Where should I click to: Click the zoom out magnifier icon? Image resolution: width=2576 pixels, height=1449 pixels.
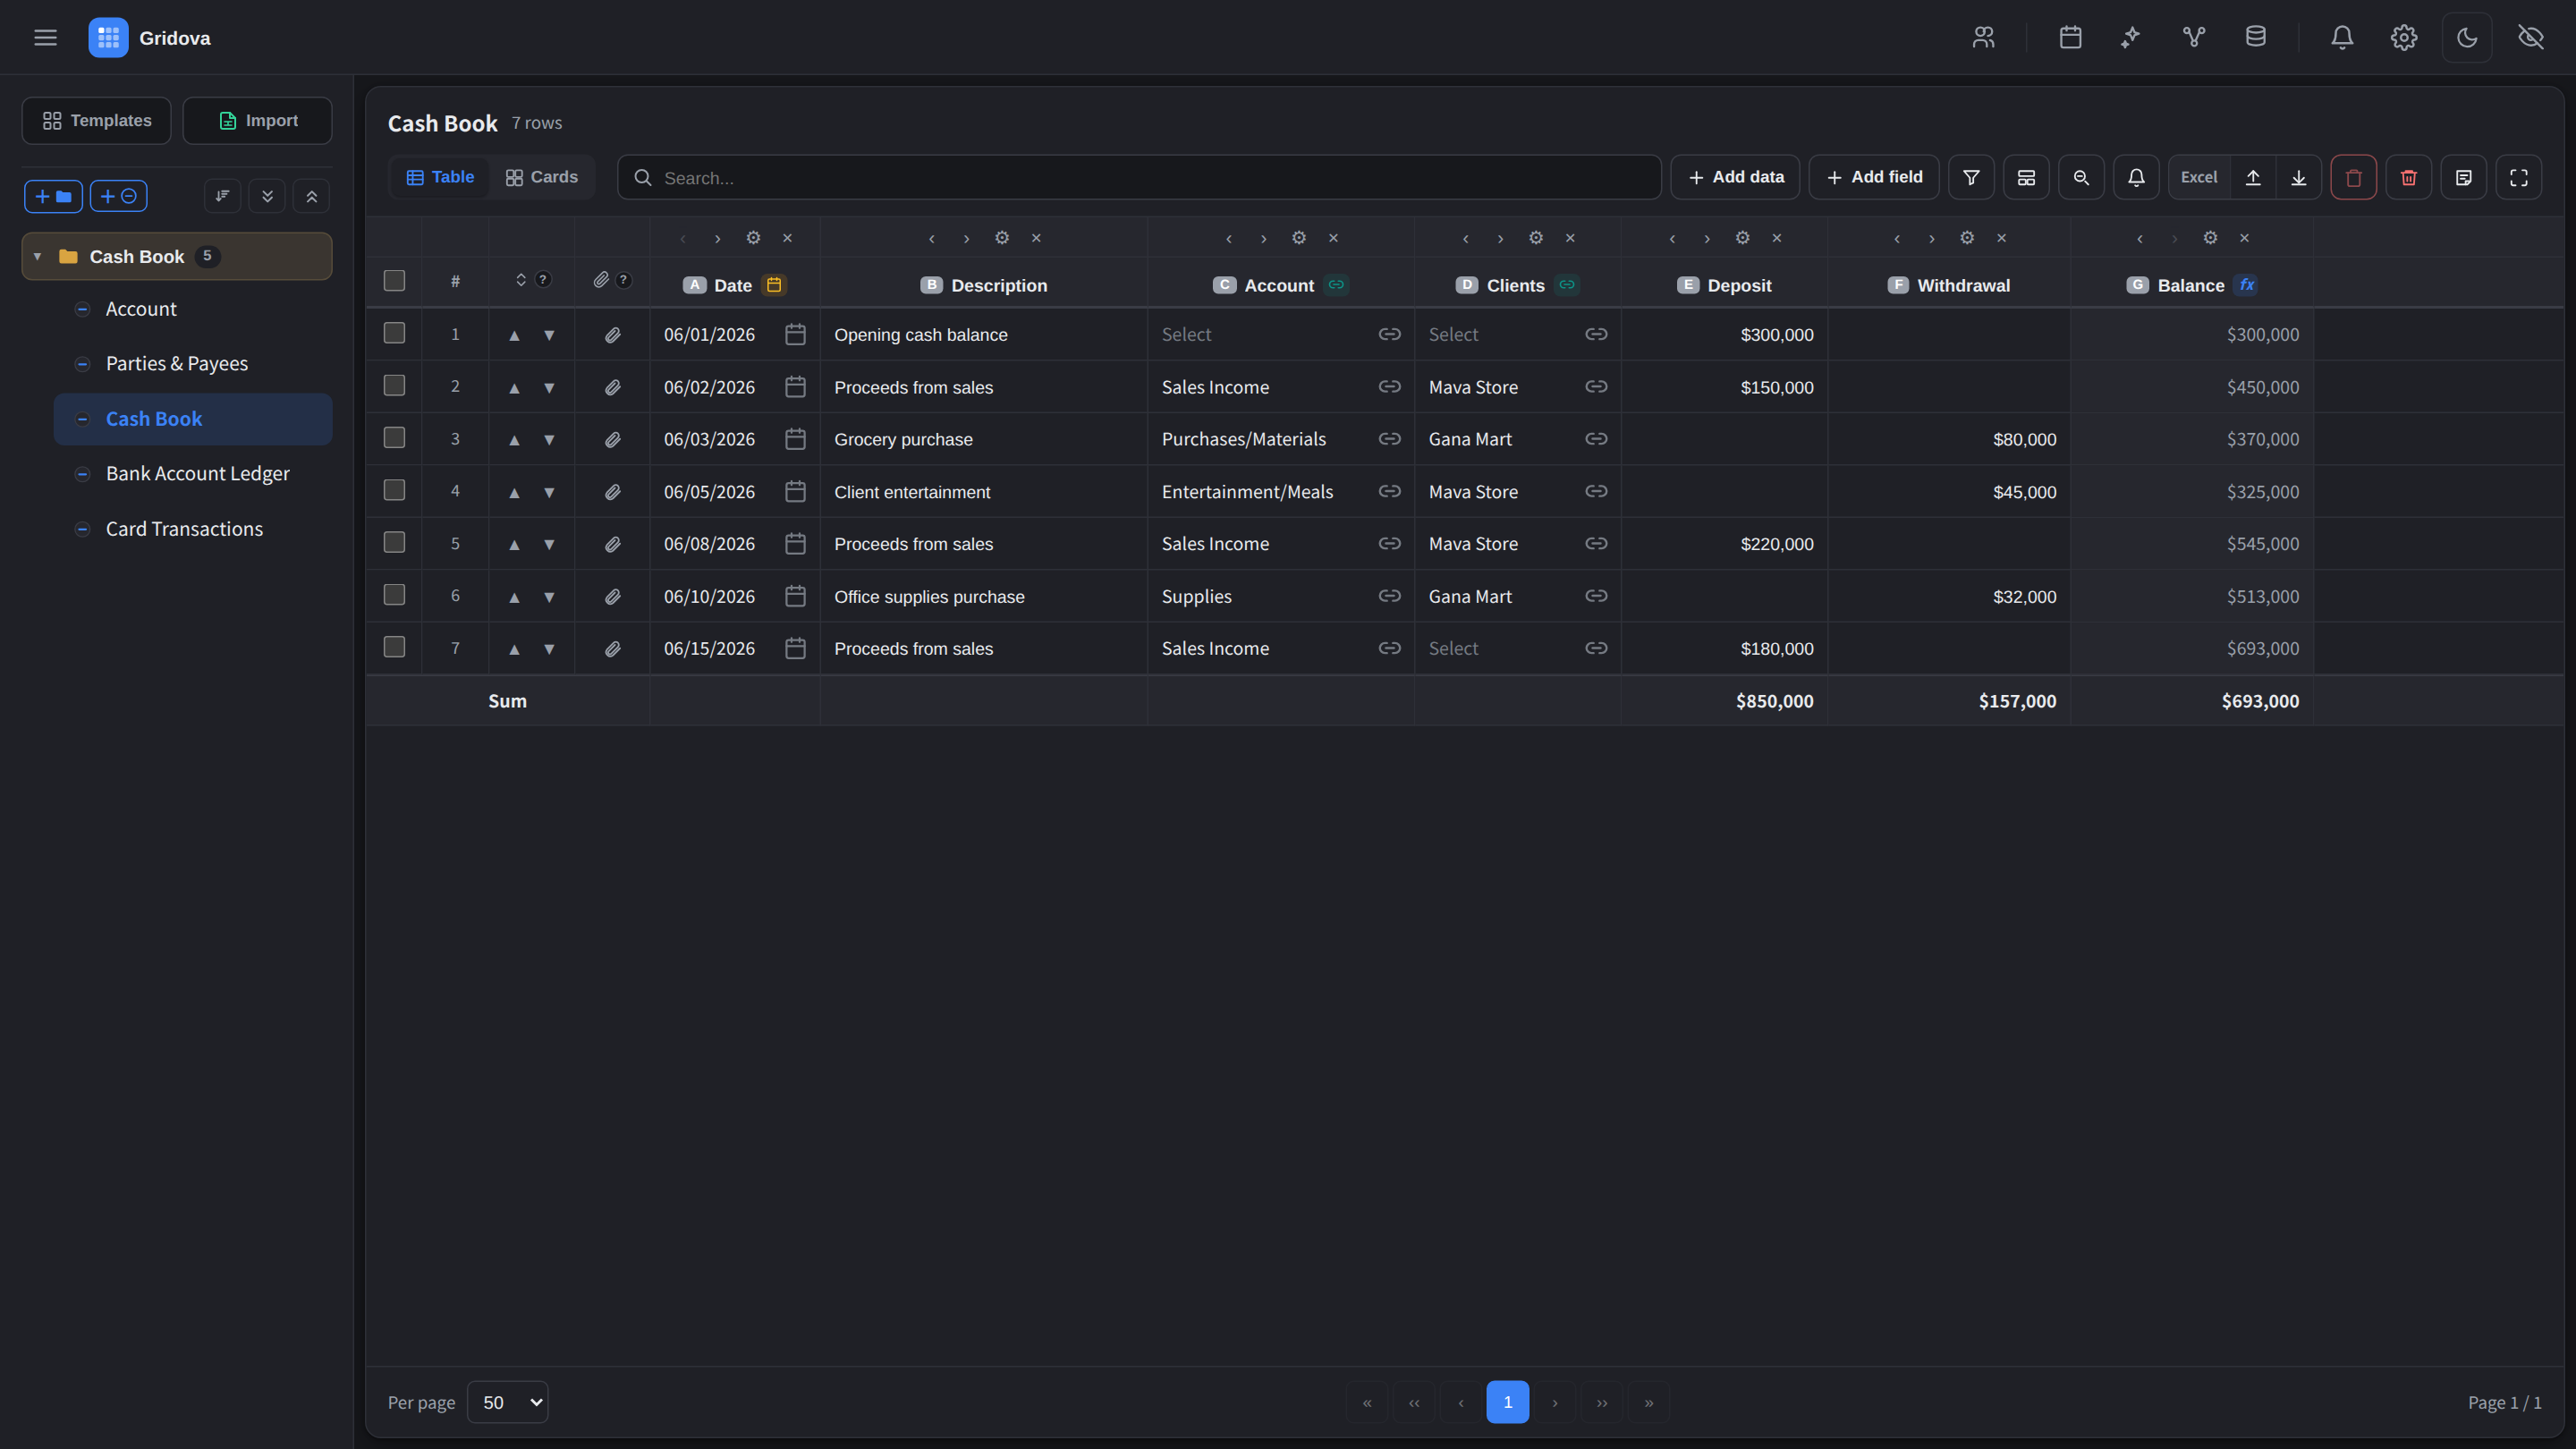(x=2081, y=177)
